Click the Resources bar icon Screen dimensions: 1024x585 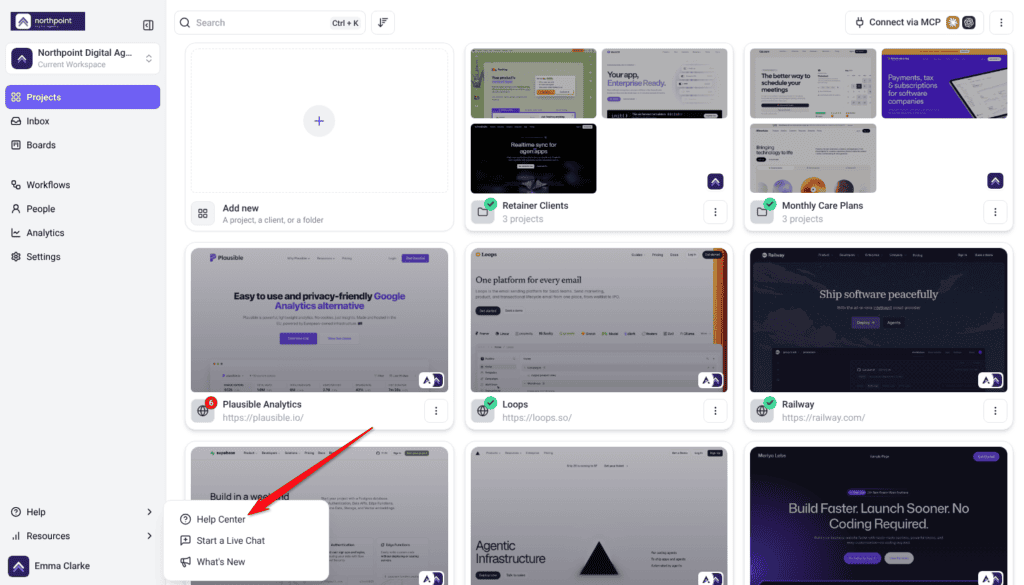pyautogui.click(x=16, y=536)
